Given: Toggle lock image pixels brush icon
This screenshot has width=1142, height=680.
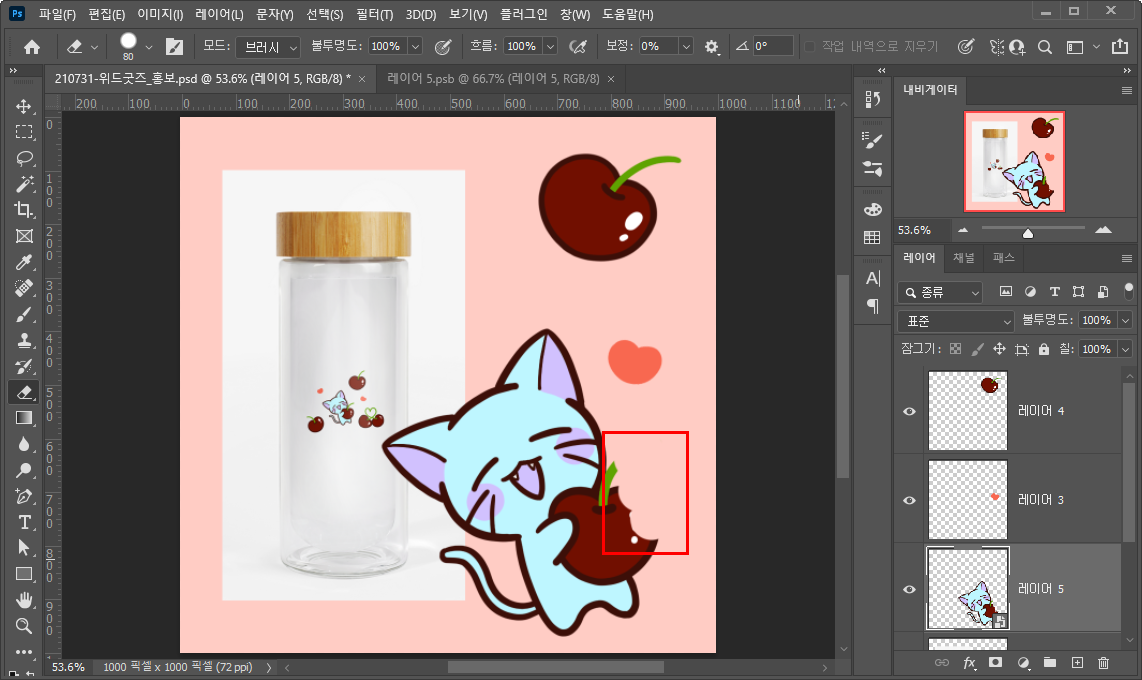Looking at the screenshot, I should point(977,349).
